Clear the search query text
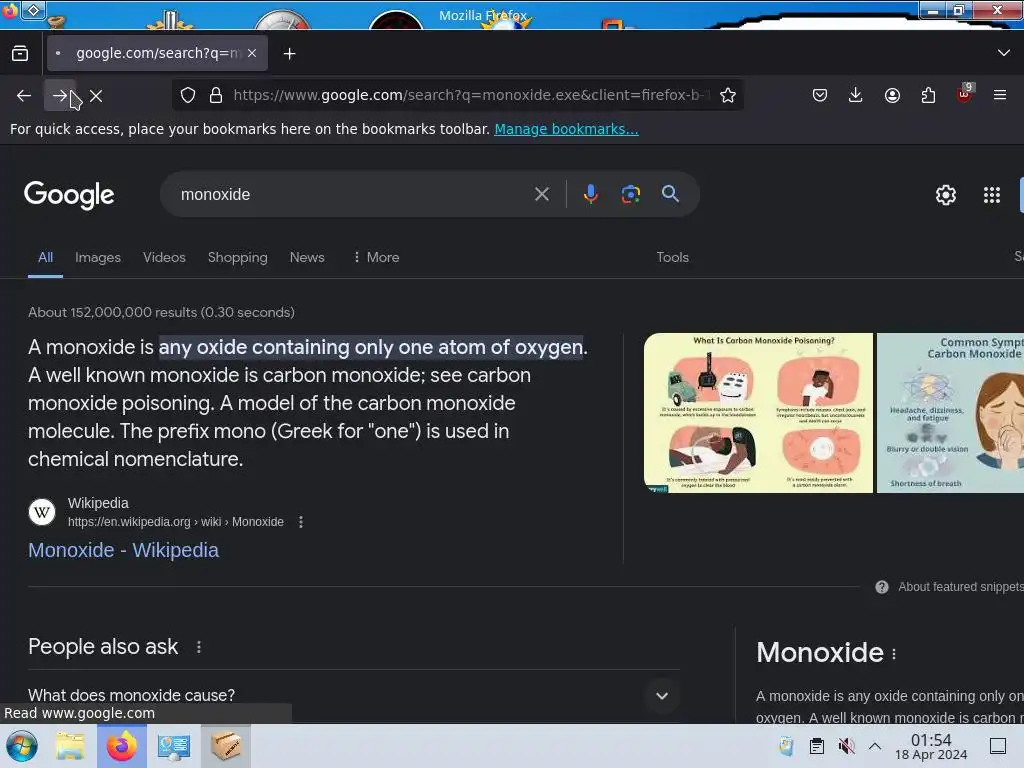Viewport: 1024px width, 768px height. tap(541, 194)
